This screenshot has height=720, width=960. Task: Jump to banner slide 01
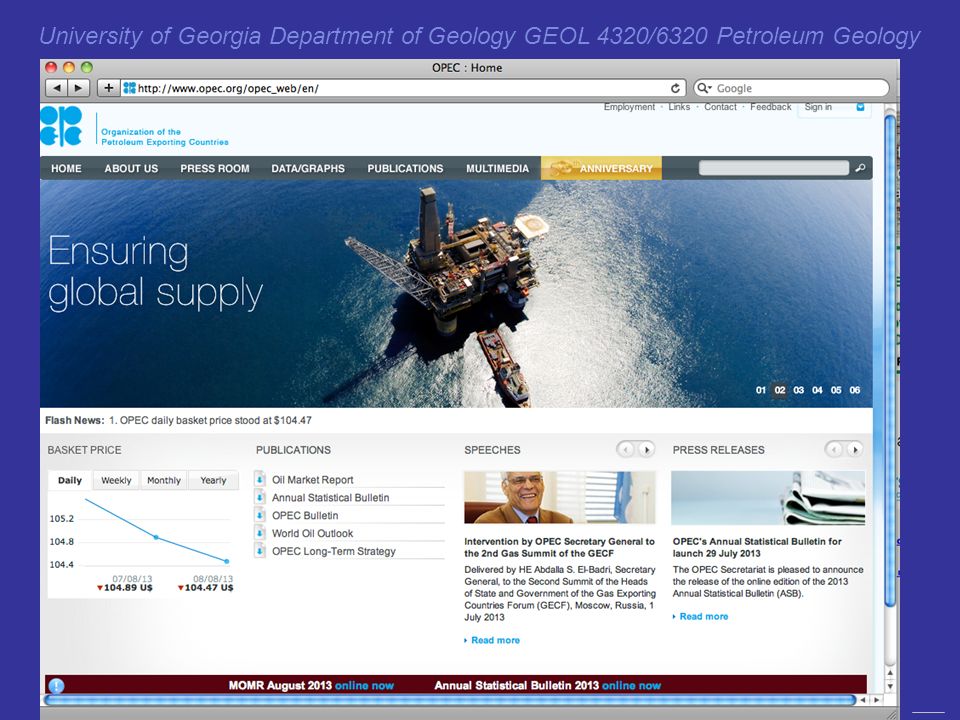pos(760,390)
